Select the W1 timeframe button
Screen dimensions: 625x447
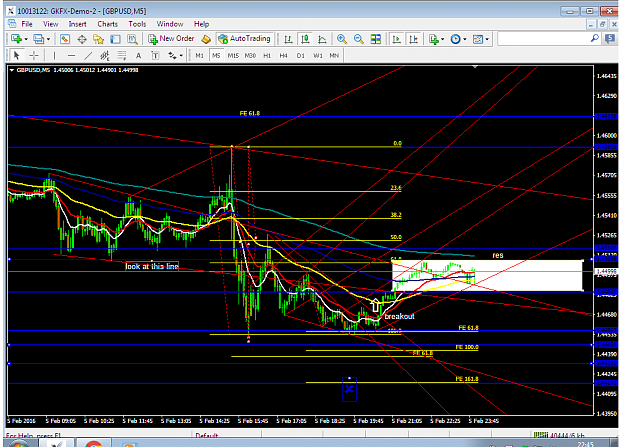pos(318,55)
